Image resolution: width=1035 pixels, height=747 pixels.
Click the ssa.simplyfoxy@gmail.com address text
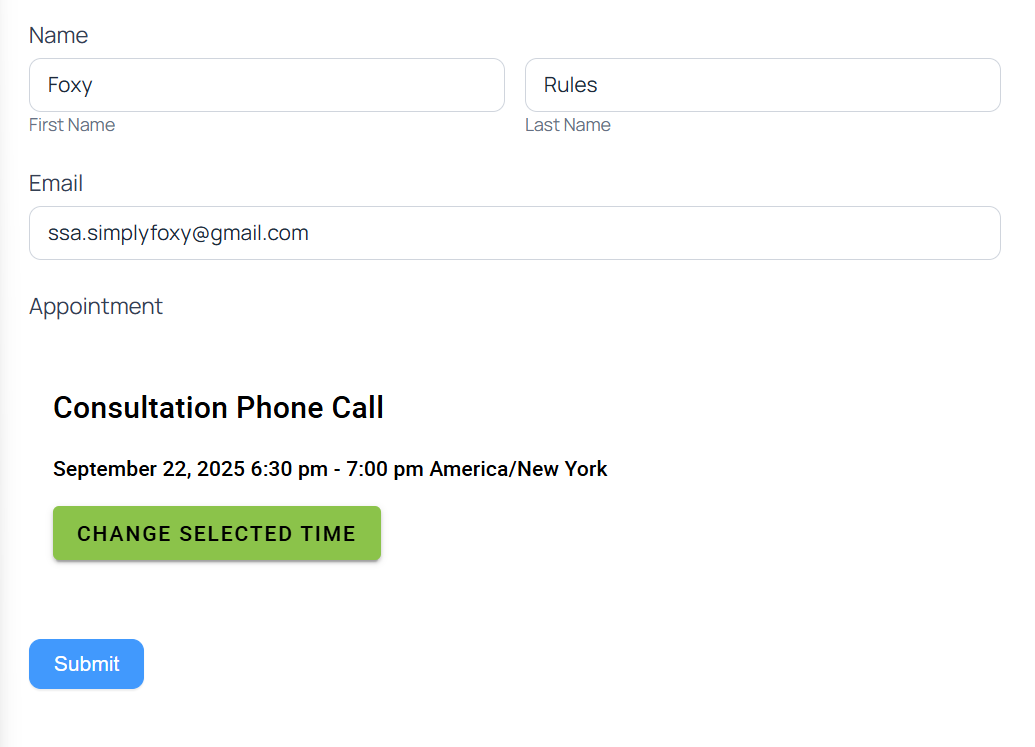178,233
